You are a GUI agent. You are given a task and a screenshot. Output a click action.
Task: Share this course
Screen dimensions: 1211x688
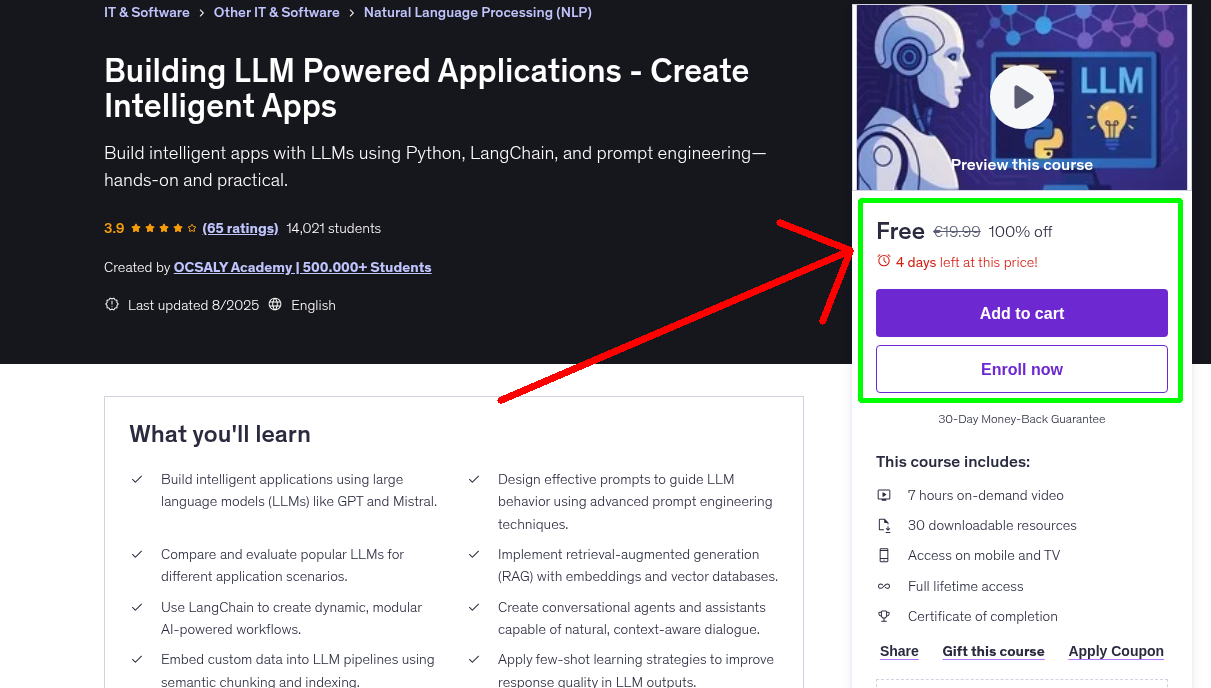click(x=899, y=651)
